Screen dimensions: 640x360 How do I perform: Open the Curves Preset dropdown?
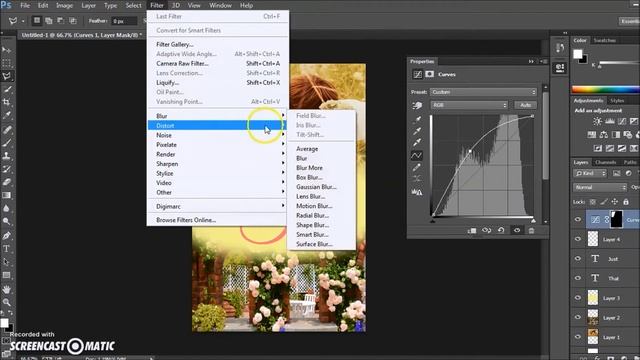point(483,92)
